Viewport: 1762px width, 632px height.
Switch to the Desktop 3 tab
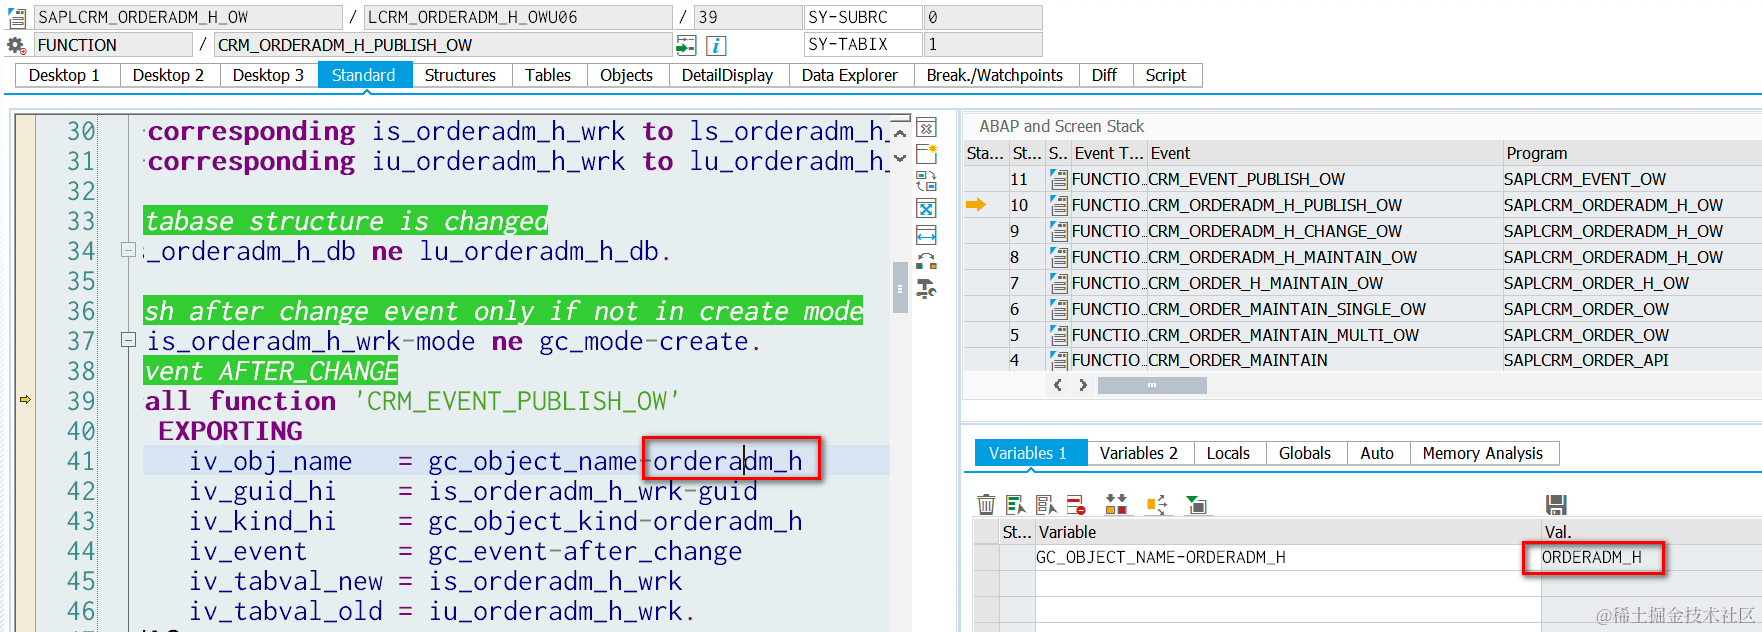click(268, 75)
